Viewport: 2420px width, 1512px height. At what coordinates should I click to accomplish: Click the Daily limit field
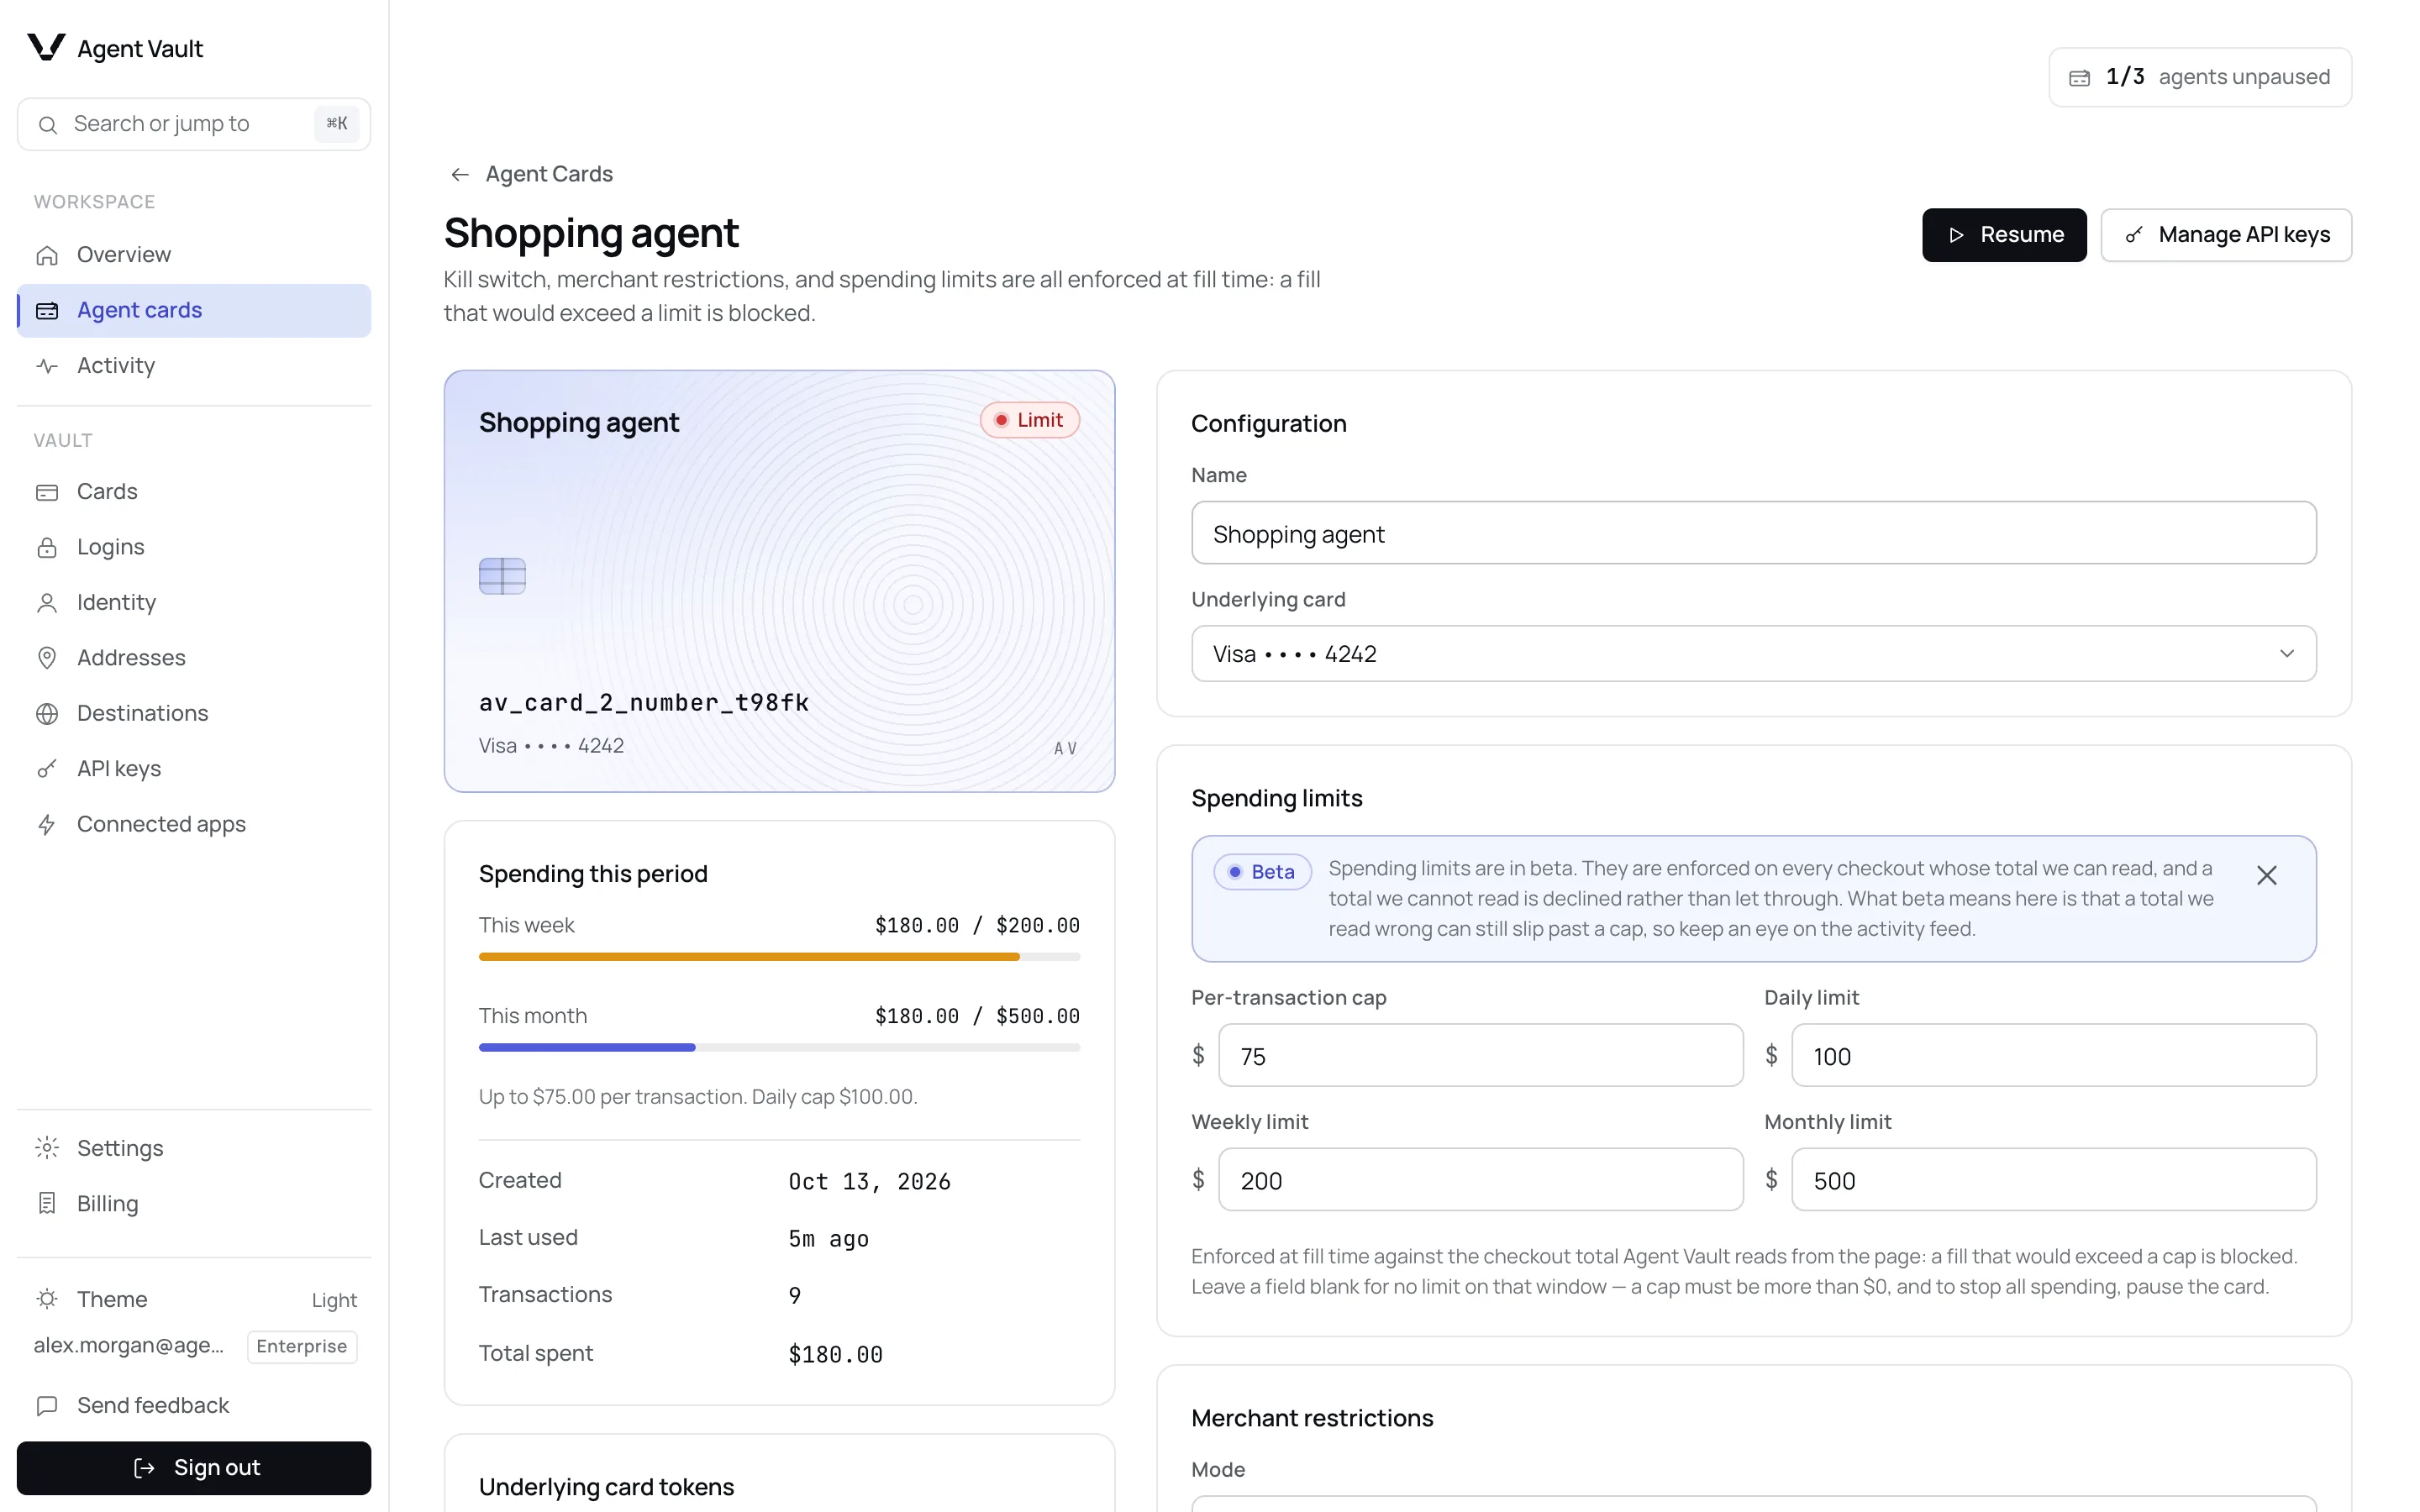click(x=2053, y=1056)
